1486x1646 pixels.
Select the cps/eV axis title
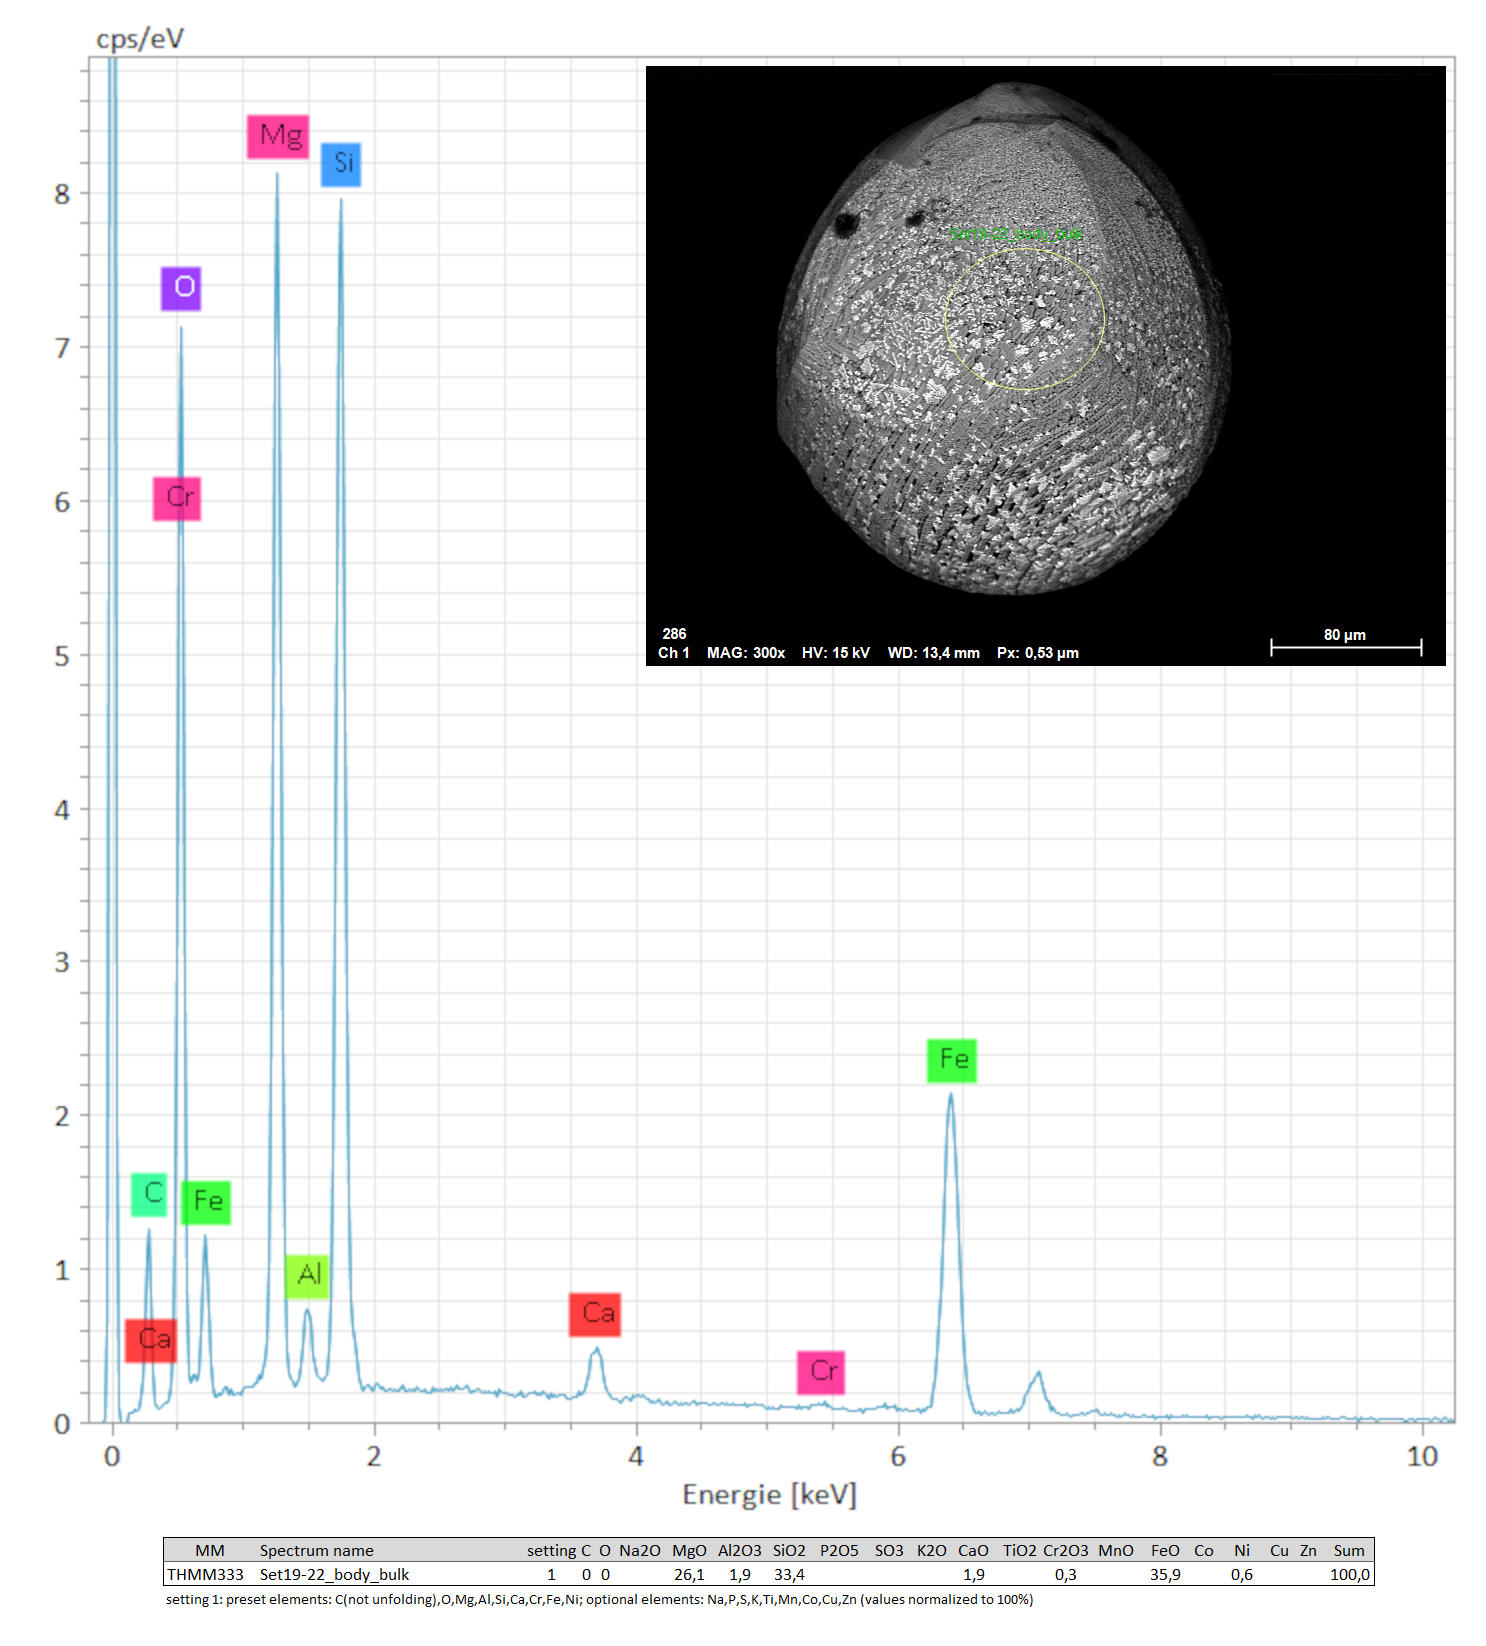pos(140,39)
